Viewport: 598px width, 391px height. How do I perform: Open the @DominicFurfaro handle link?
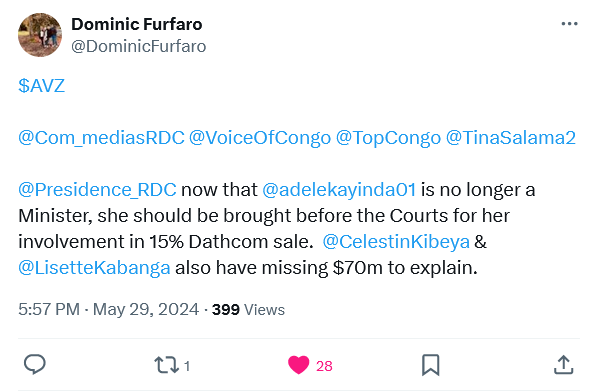tap(139, 47)
